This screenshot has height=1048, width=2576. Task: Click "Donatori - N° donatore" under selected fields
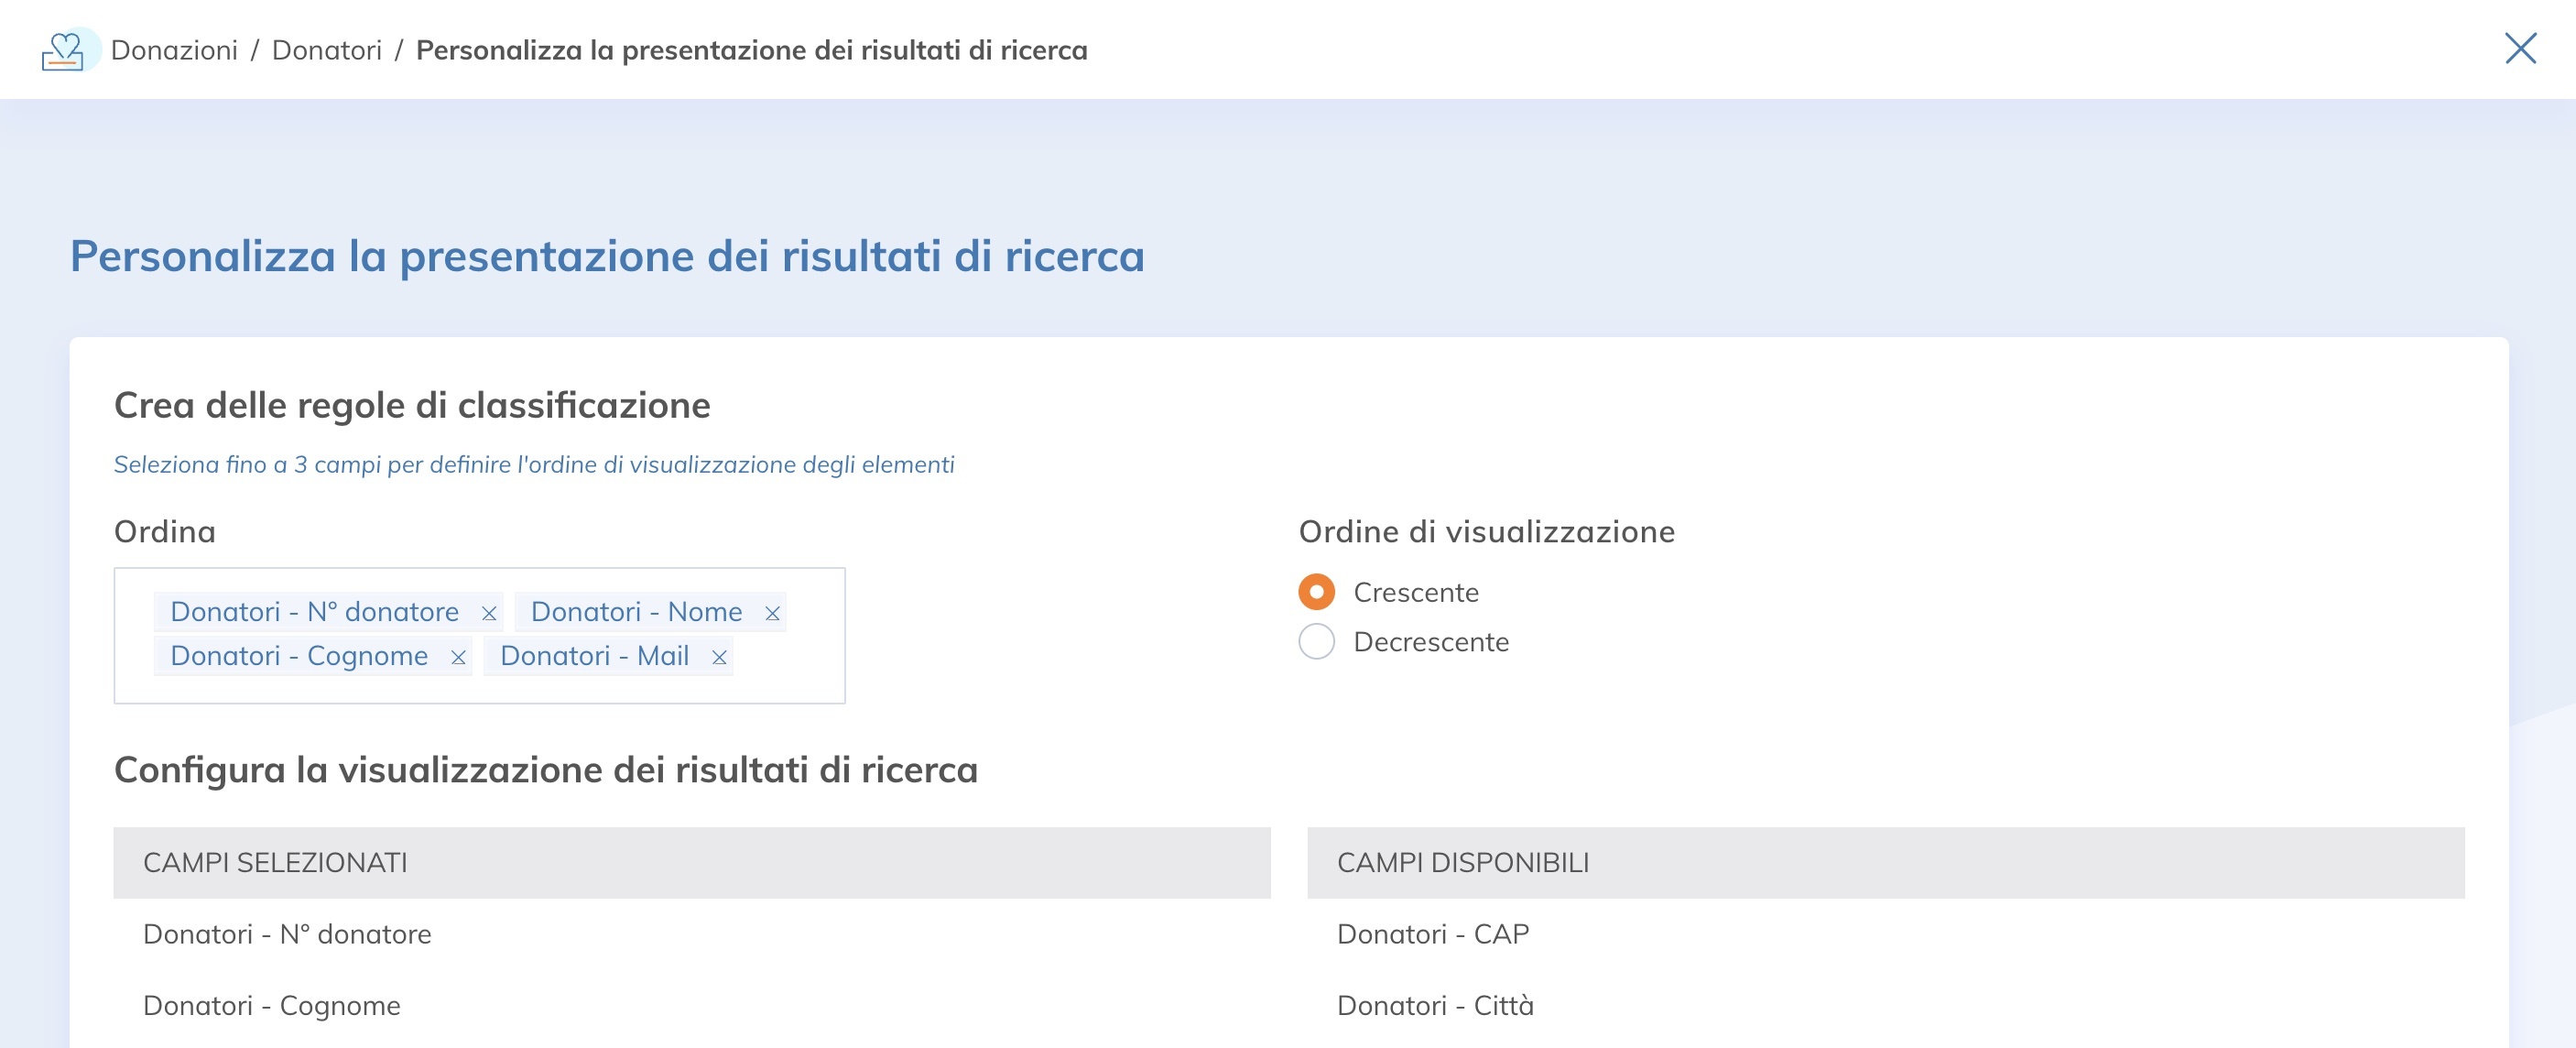coord(288,933)
